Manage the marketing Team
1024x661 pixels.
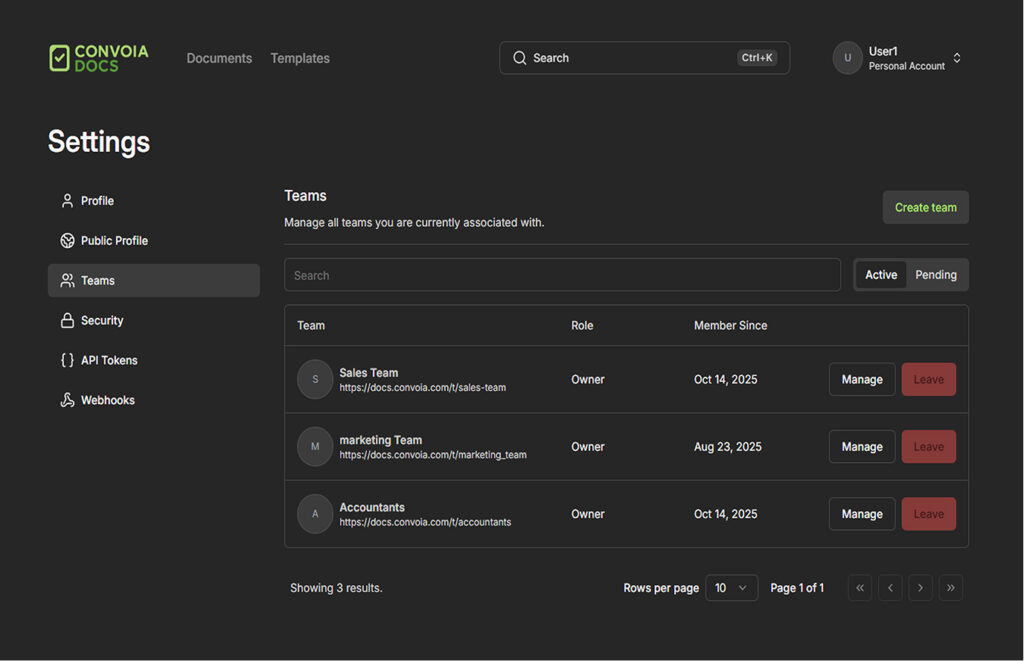pyautogui.click(x=861, y=447)
